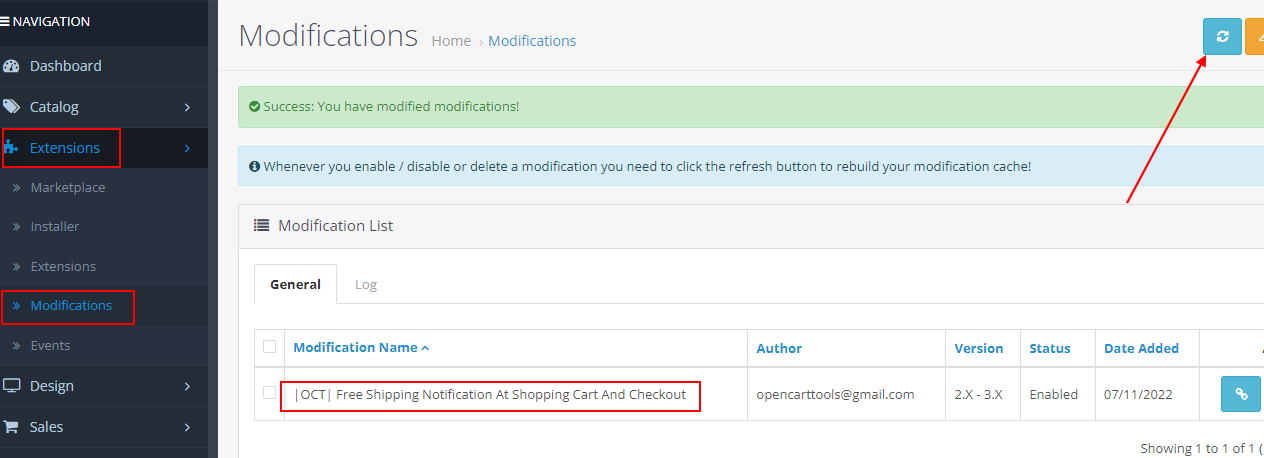Screen dimensions: 1264x458
Task: Toggle the select-all checkbox in table header
Action: 269,347
